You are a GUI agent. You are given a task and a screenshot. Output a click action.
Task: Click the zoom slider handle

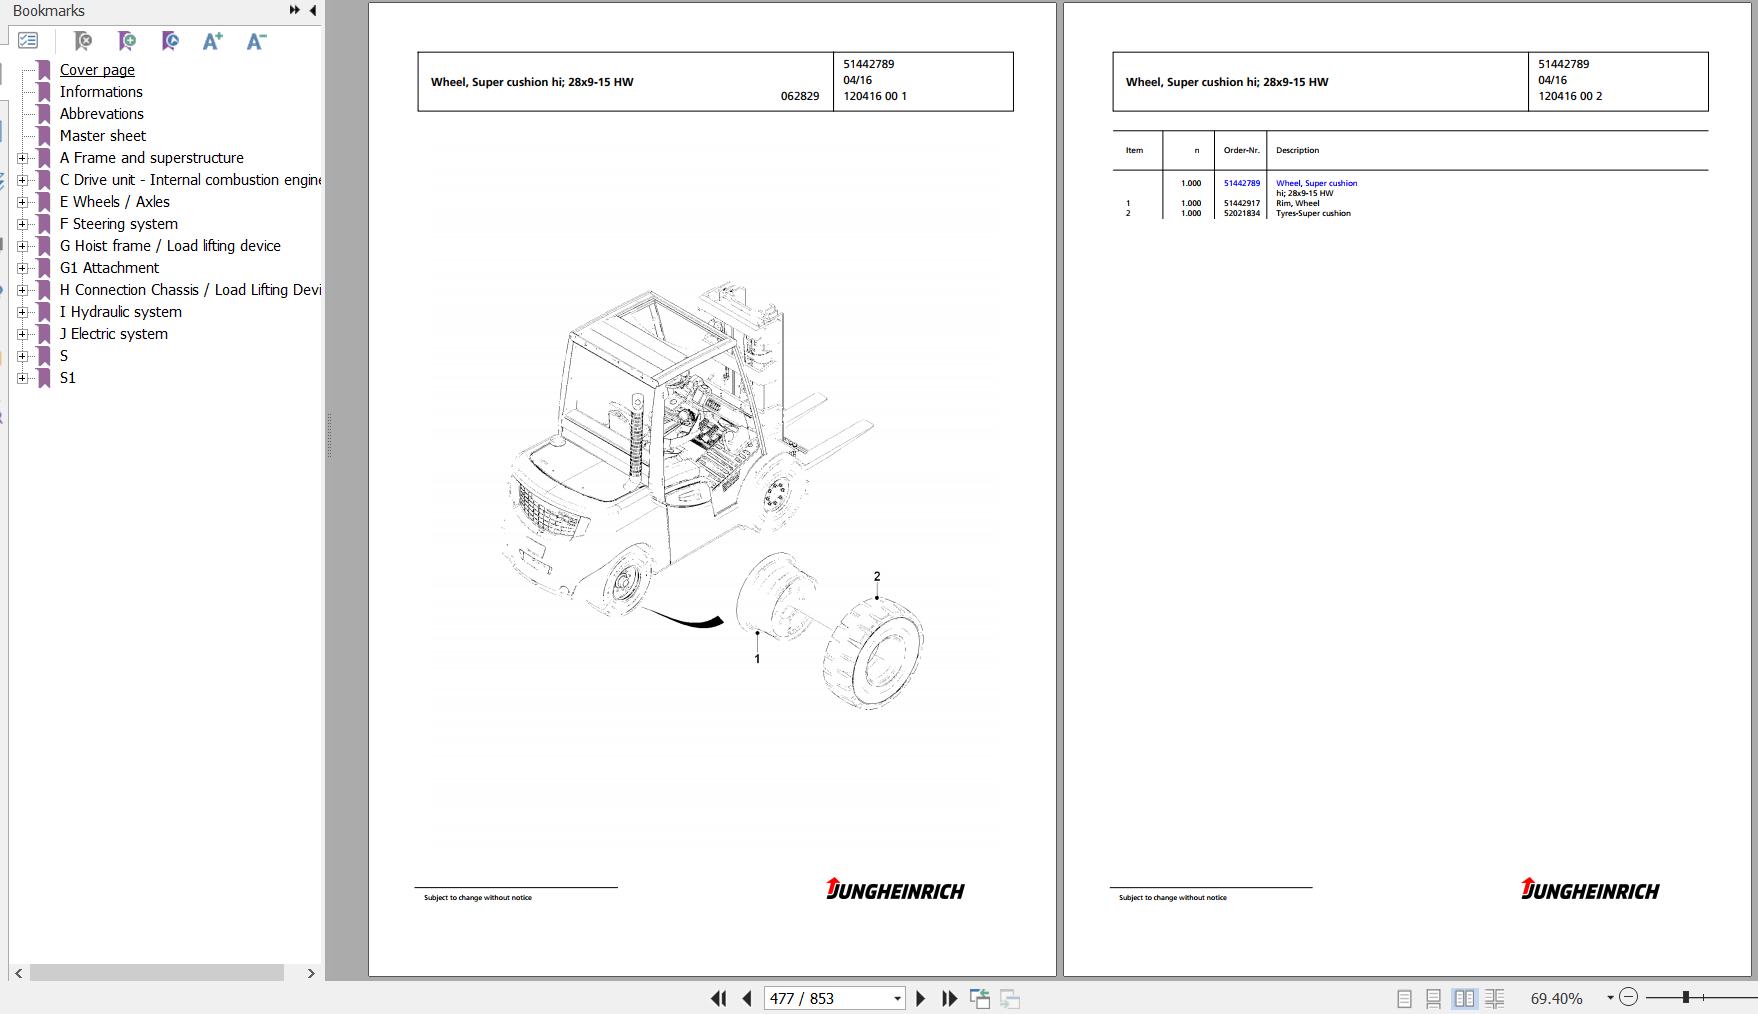click(1686, 997)
